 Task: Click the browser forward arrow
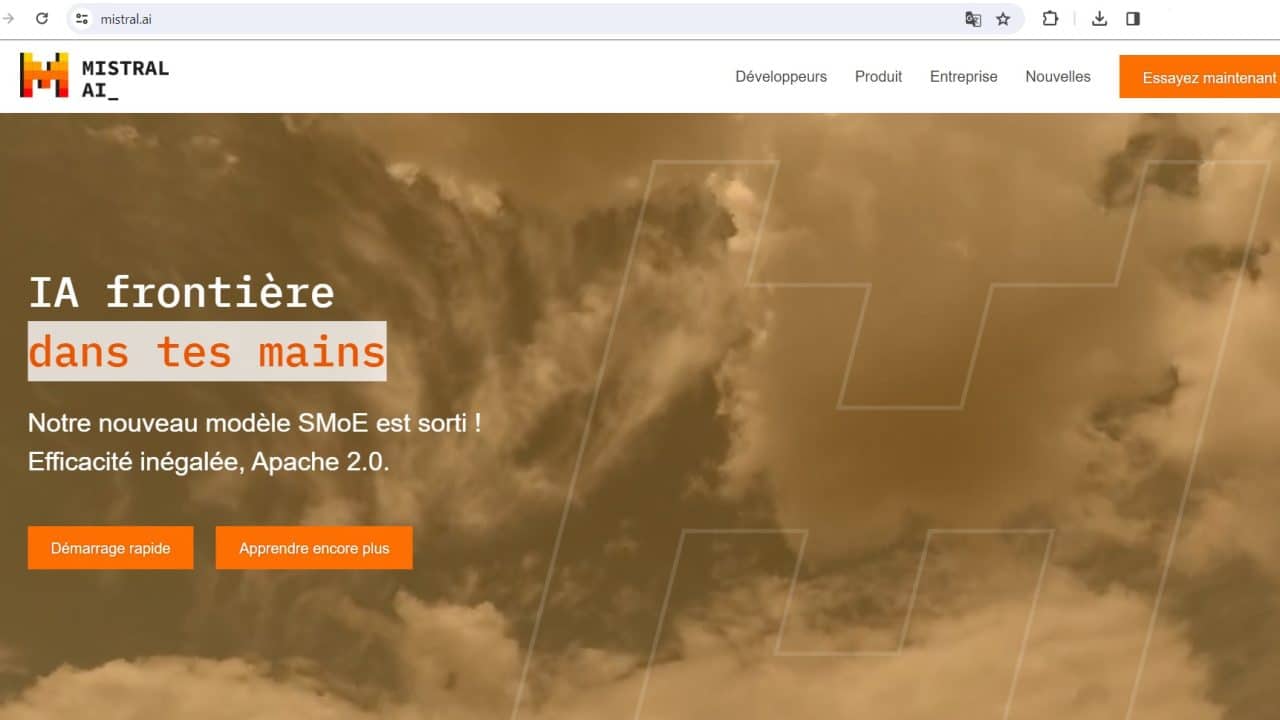[9, 19]
